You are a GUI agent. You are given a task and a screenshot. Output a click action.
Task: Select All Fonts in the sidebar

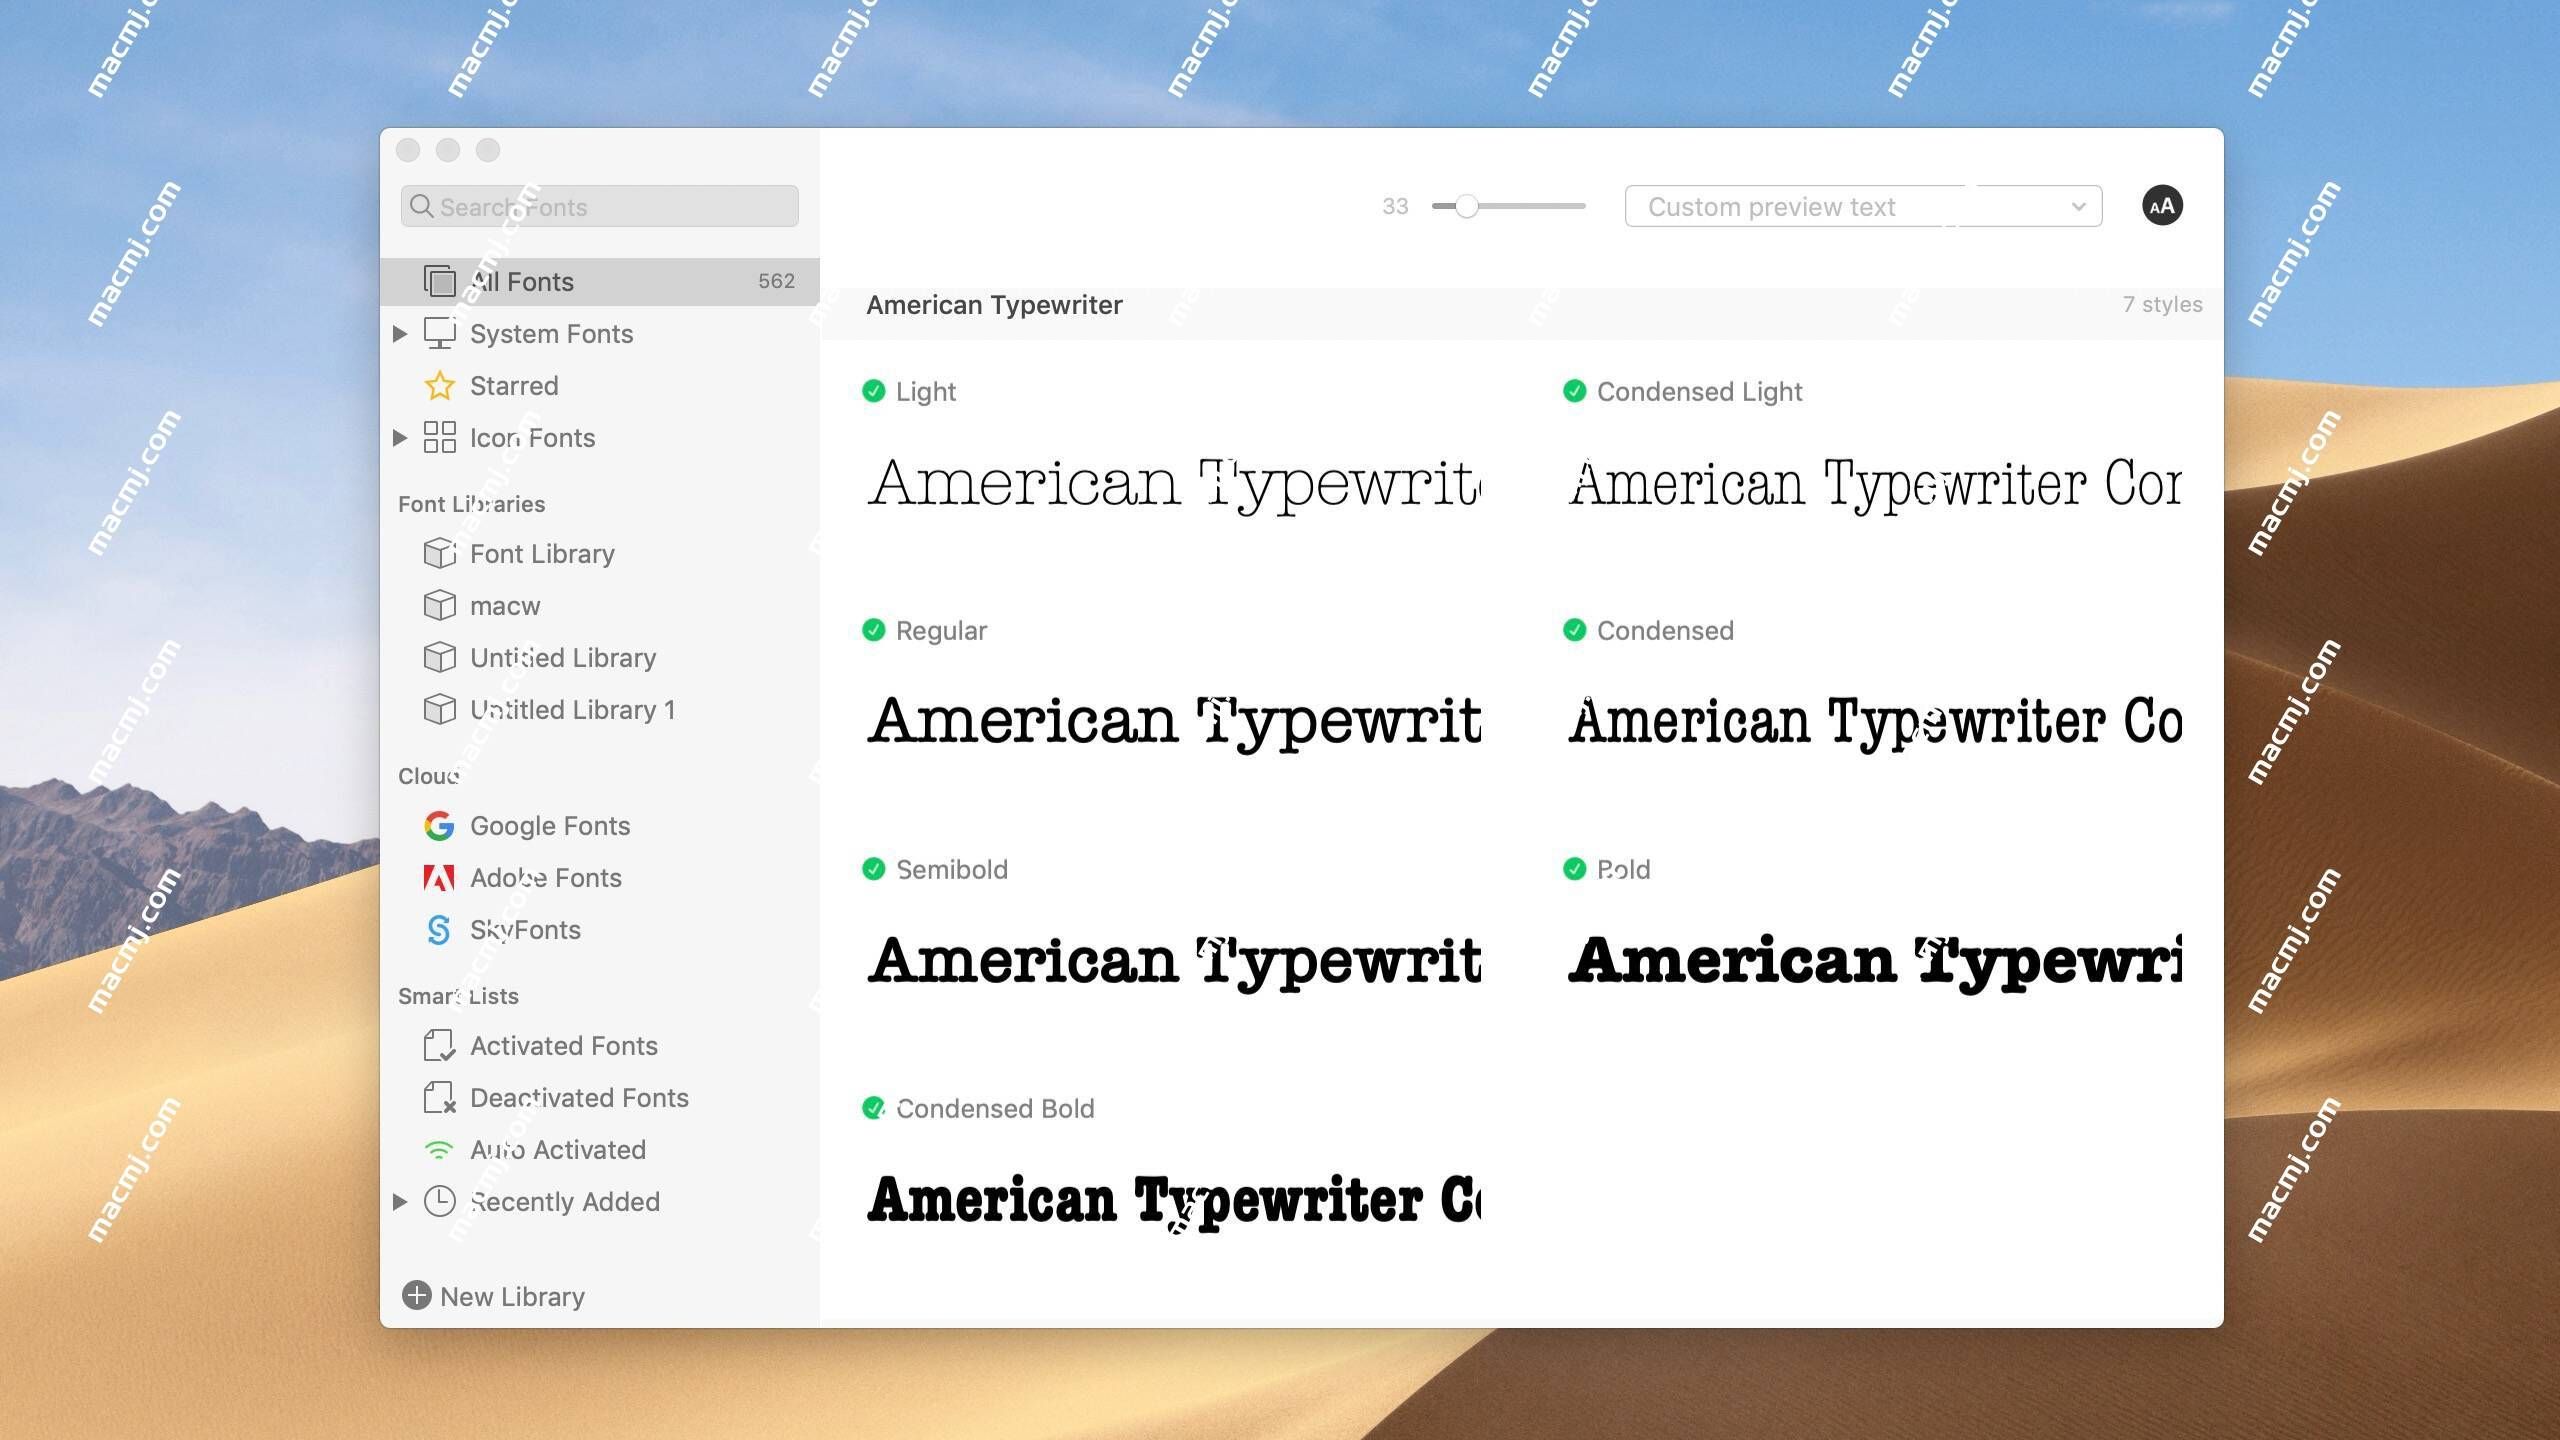600,281
